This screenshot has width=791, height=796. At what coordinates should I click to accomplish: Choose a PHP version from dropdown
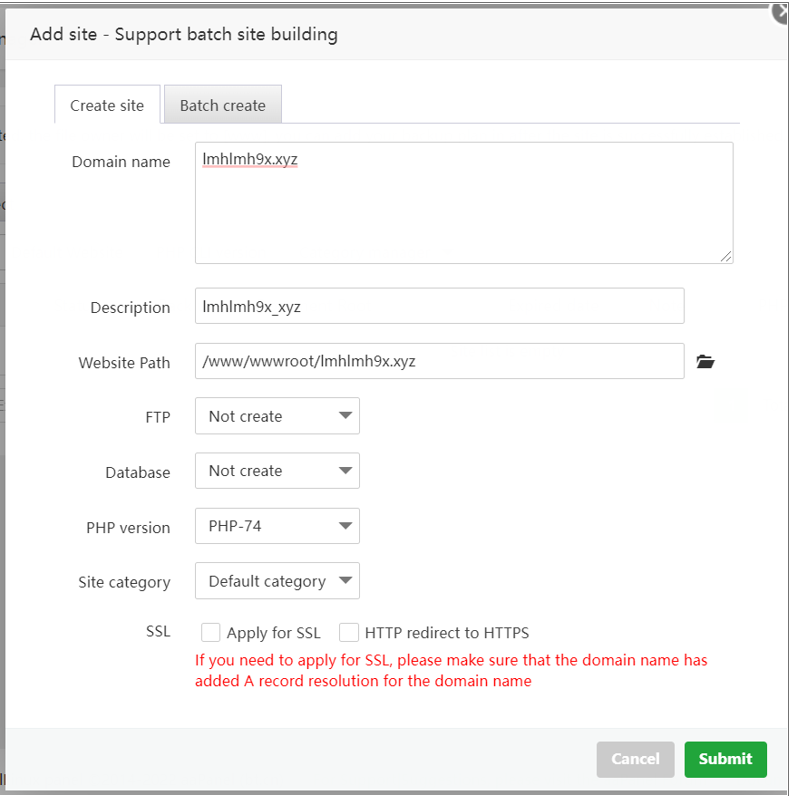point(277,526)
